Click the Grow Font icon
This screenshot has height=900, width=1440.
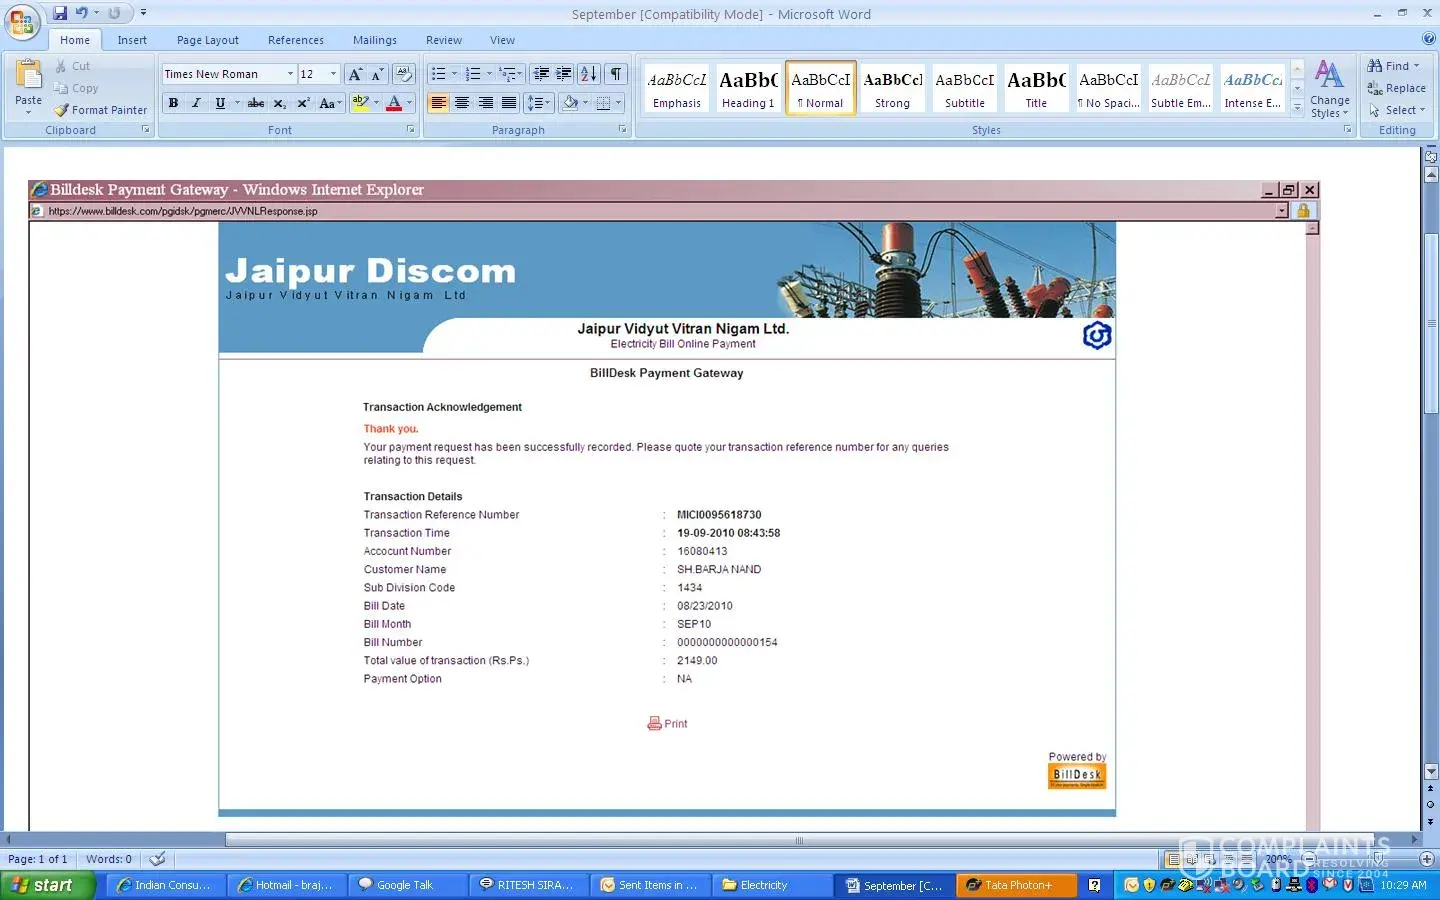point(355,74)
